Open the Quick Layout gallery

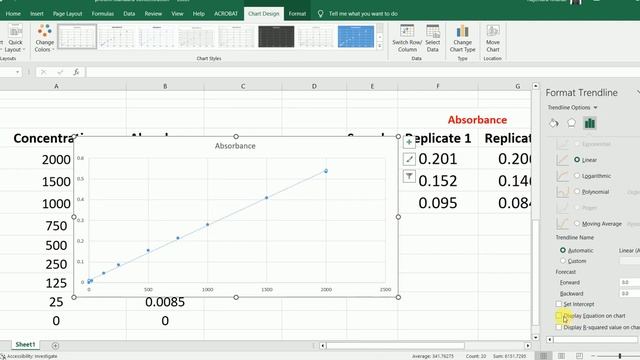15,38
